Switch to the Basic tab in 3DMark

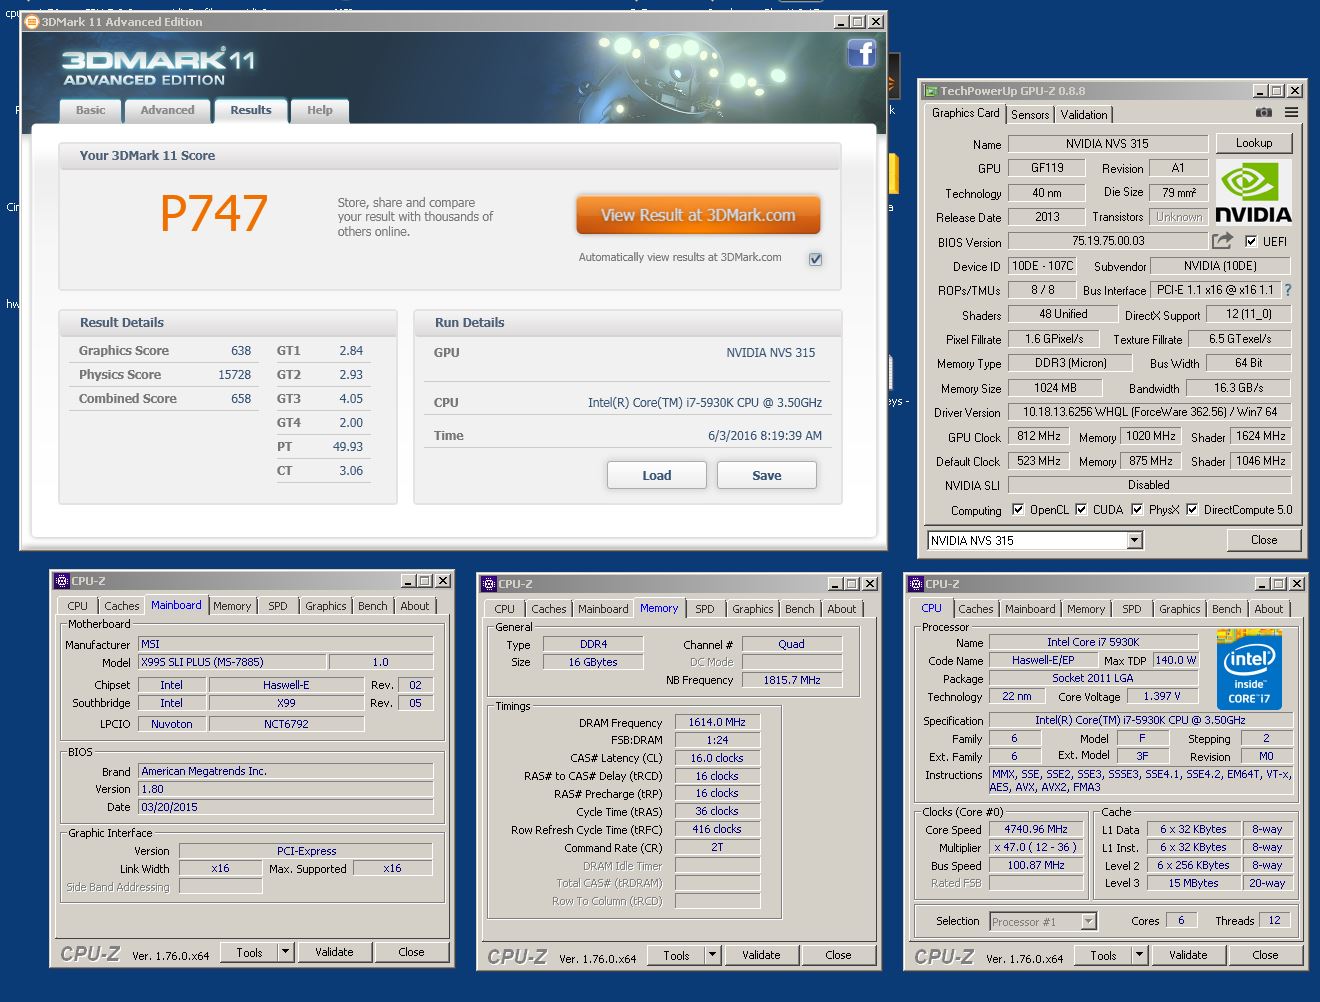(x=91, y=110)
